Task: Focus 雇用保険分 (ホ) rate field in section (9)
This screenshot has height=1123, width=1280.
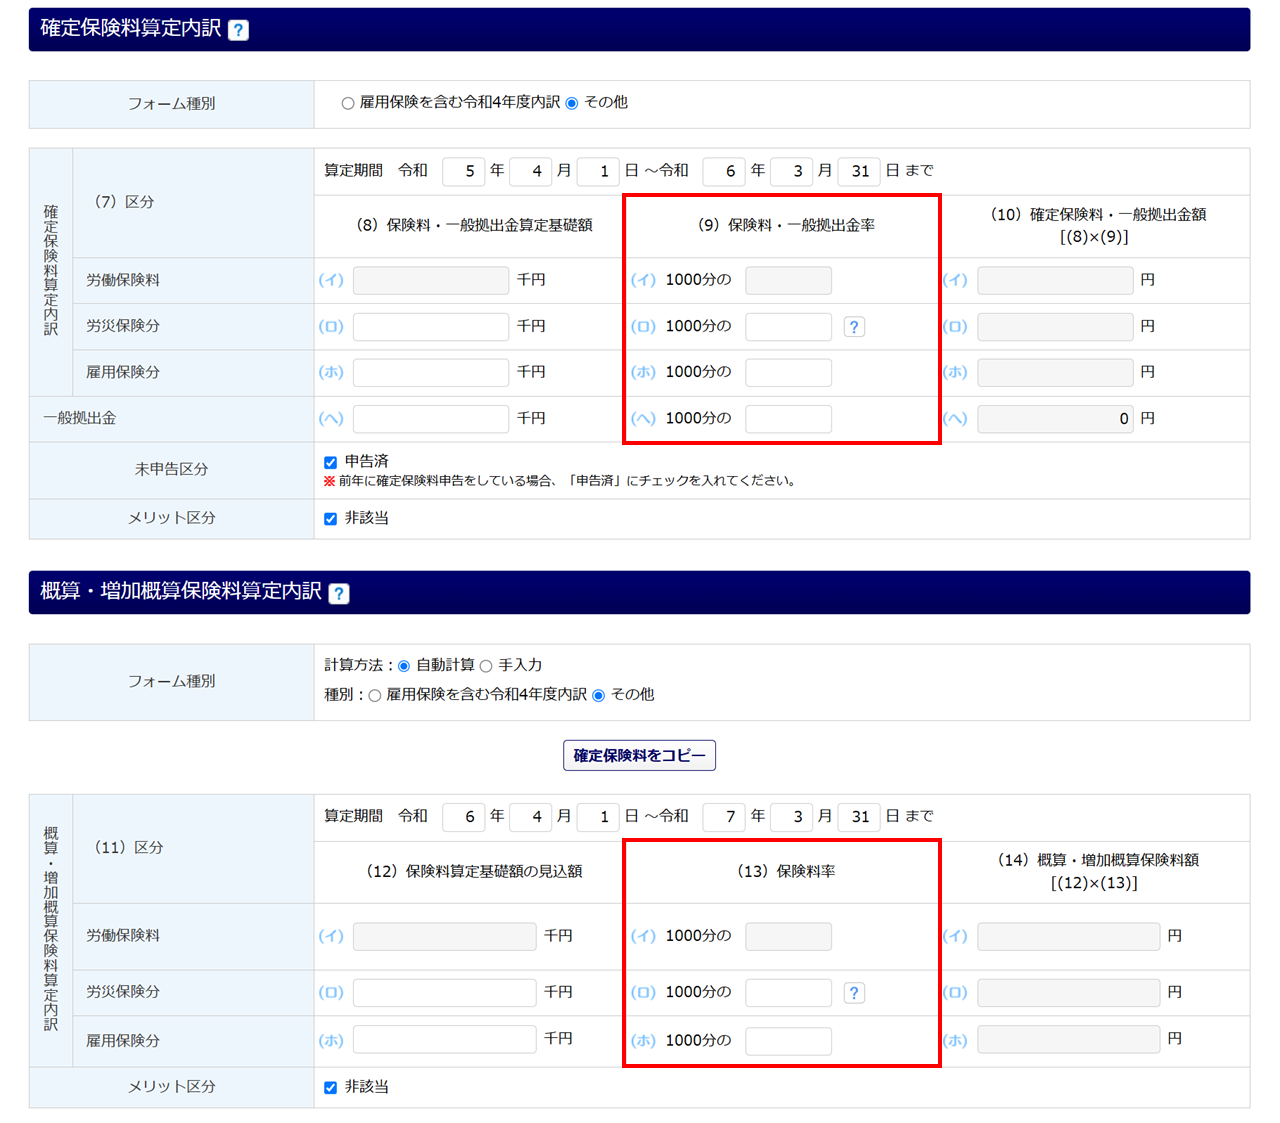Action: click(789, 373)
